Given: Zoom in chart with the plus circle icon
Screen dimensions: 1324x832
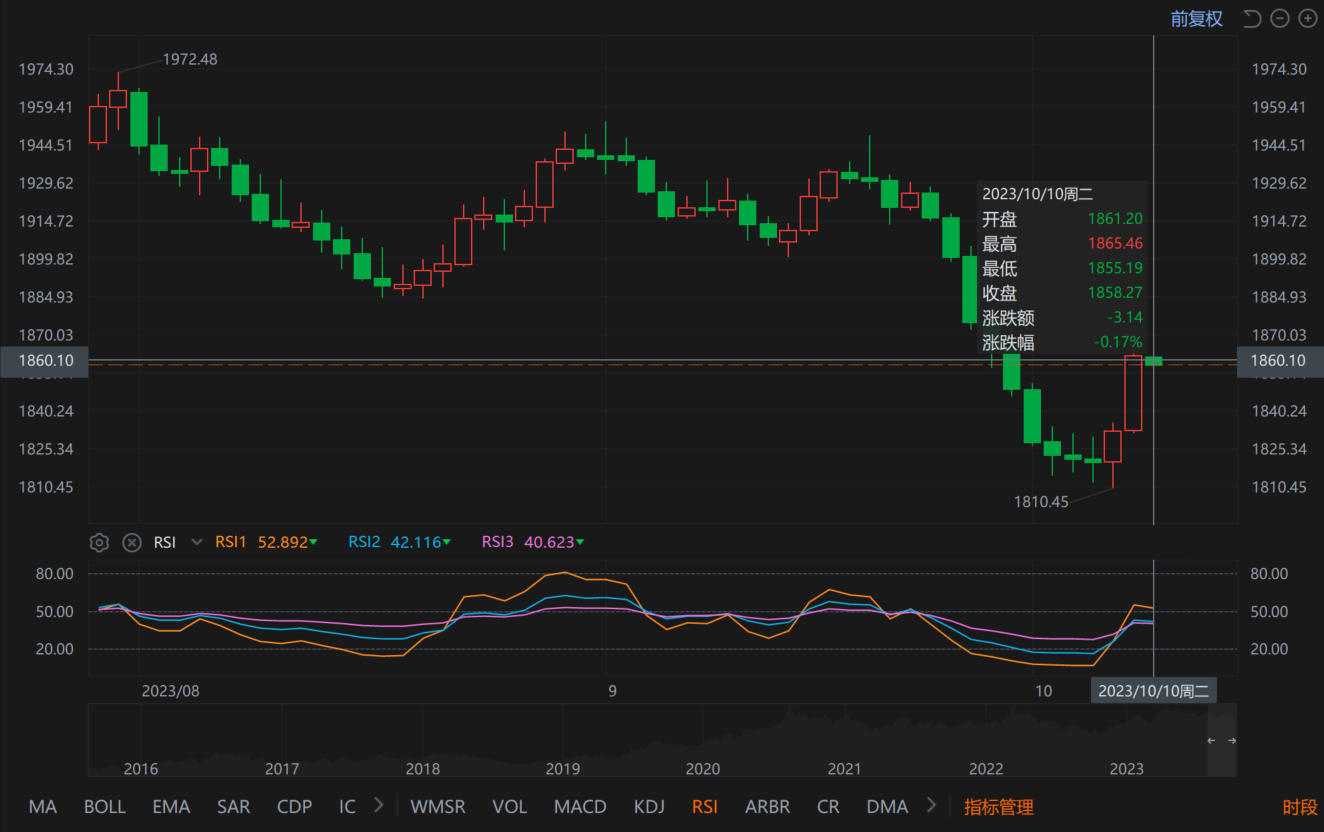Looking at the screenshot, I should point(1308,19).
